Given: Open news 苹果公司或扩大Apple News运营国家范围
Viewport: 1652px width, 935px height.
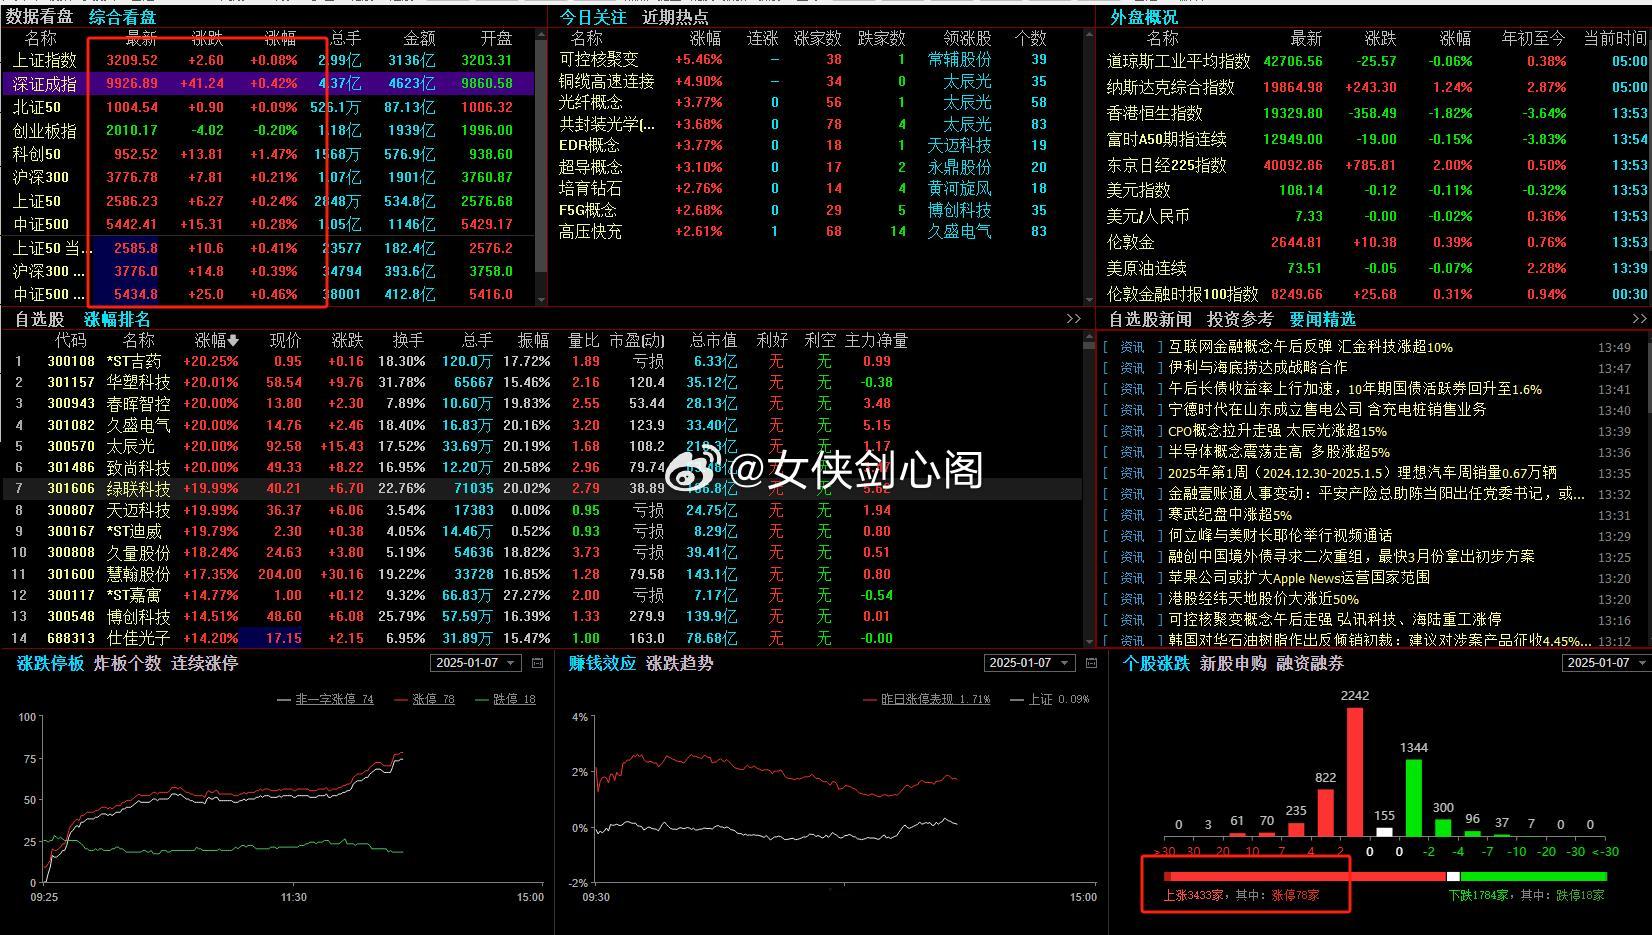Looking at the screenshot, I should 1298,578.
